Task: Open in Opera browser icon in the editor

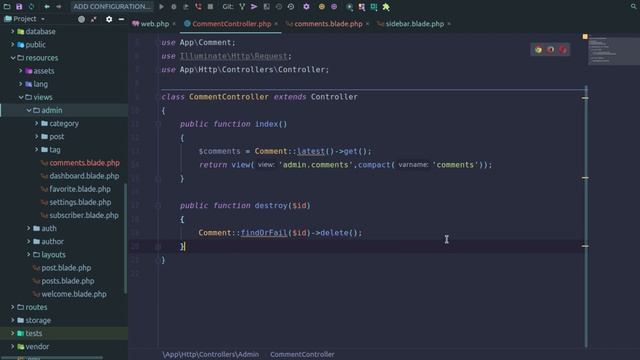Action: (x=563, y=50)
